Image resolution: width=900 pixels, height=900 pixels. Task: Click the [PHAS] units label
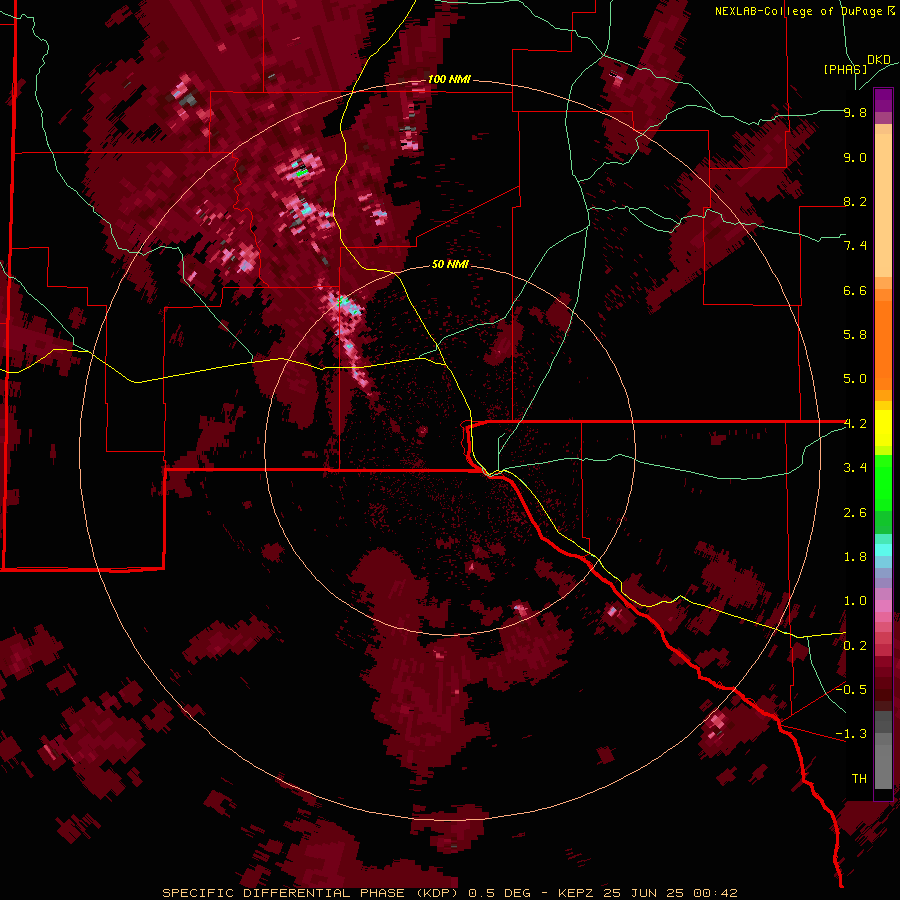pyautogui.click(x=845, y=69)
